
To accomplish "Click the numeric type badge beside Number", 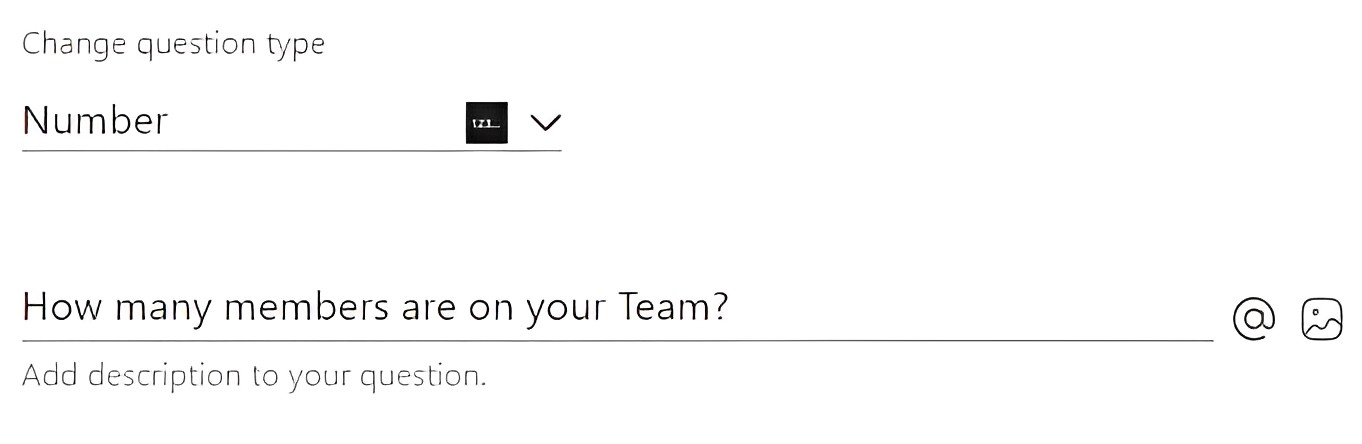I will click(487, 122).
